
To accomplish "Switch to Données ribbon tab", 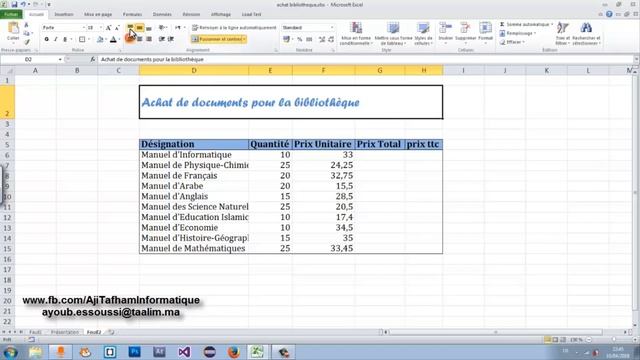I will pos(162,14).
